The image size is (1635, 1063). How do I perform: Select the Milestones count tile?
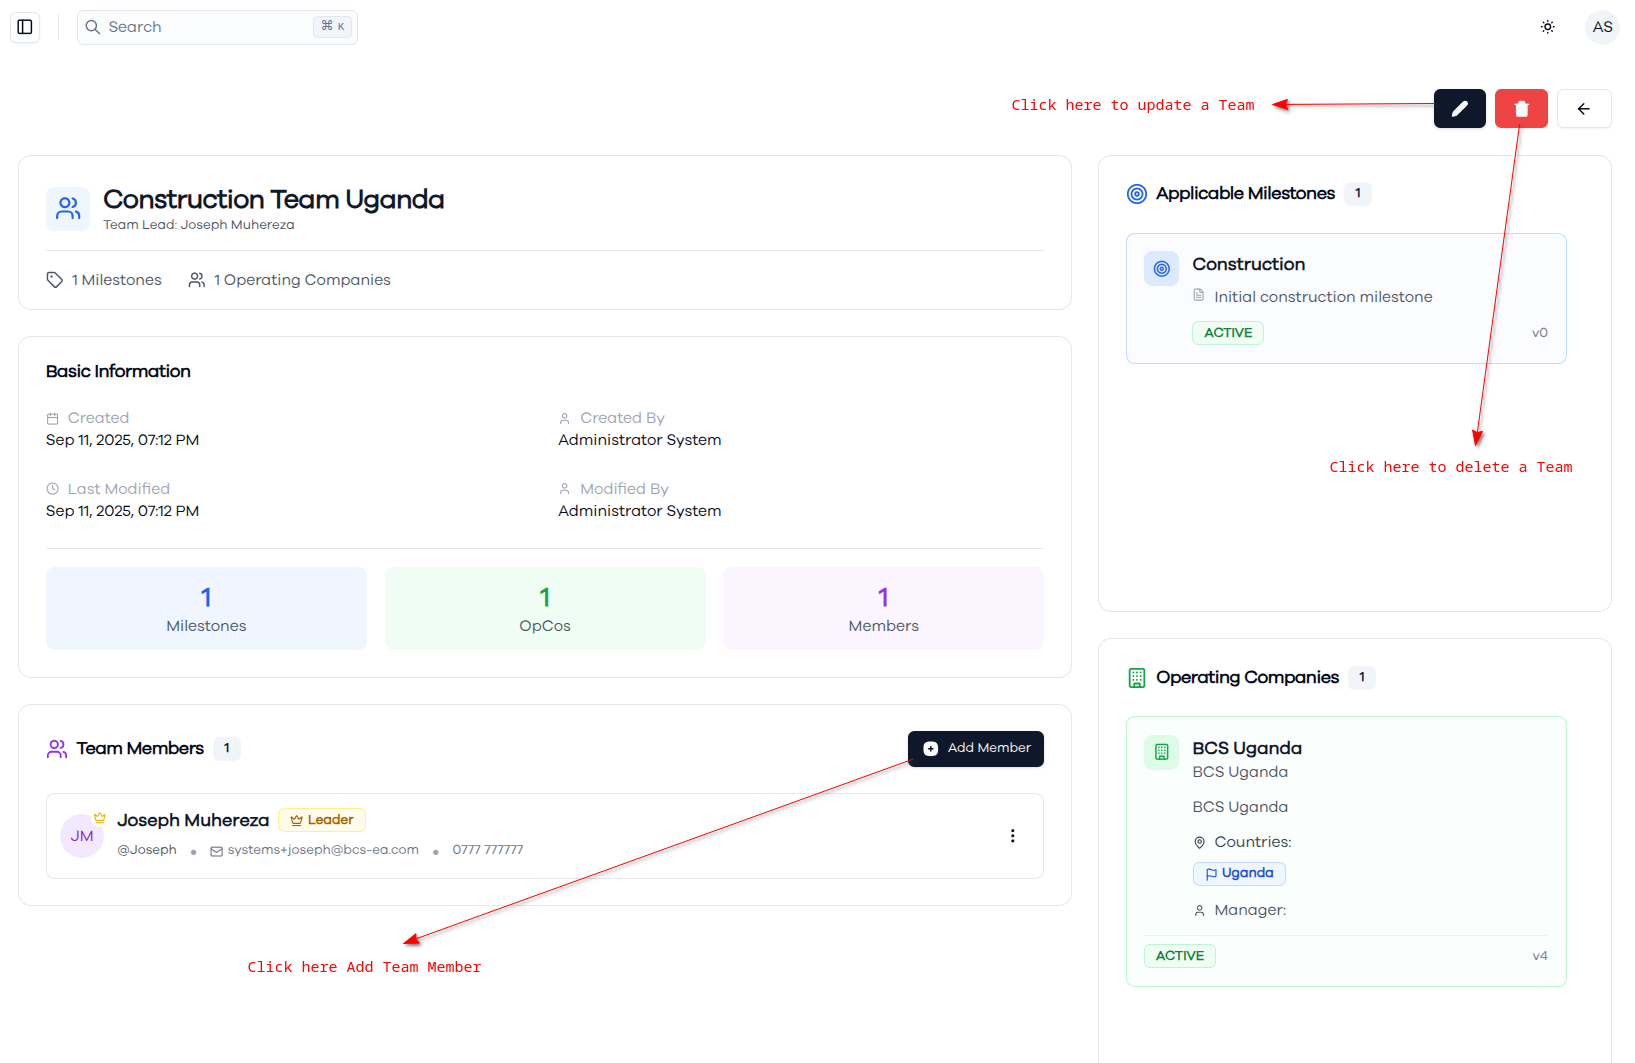206,609
